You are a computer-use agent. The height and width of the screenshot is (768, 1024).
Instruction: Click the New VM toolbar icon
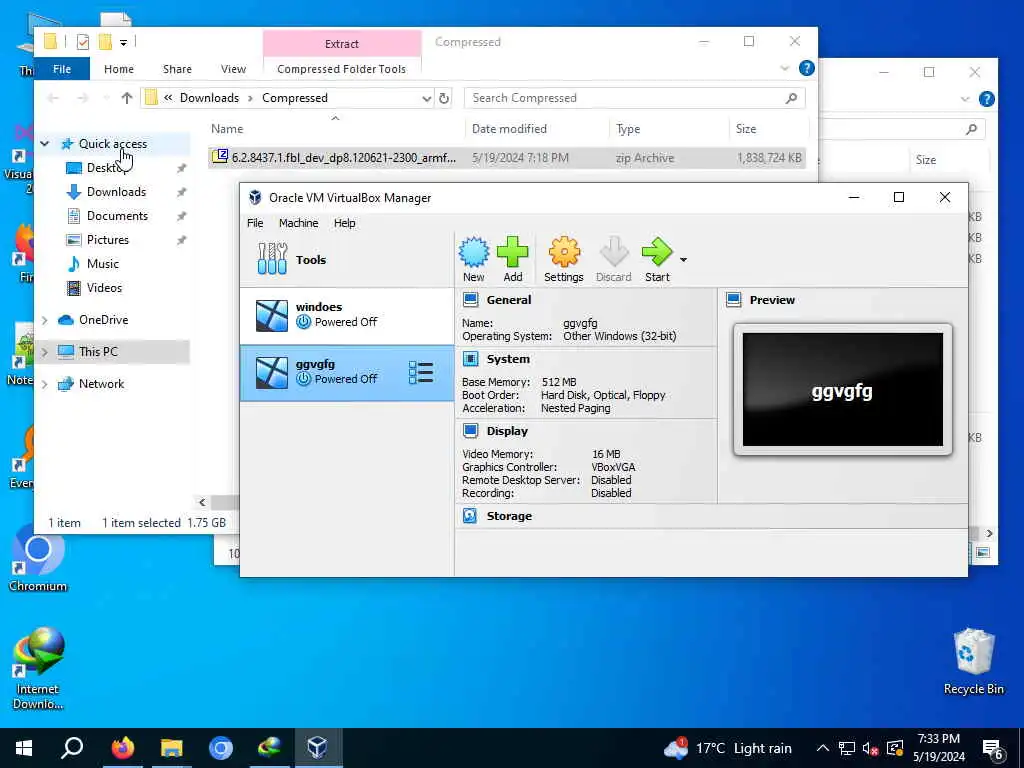click(x=473, y=259)
